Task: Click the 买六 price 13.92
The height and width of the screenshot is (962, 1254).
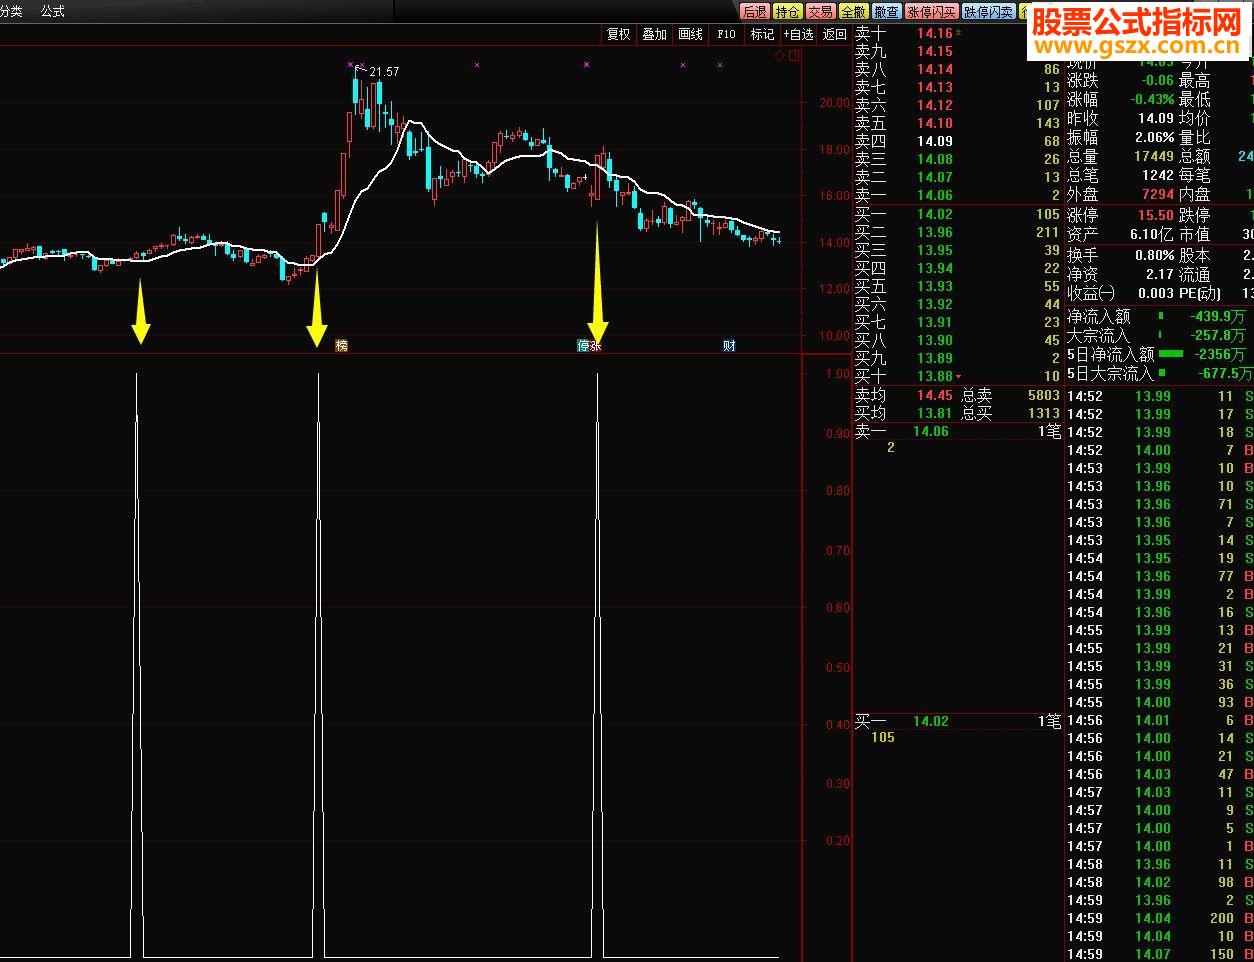Action: (x=935, y=304)
